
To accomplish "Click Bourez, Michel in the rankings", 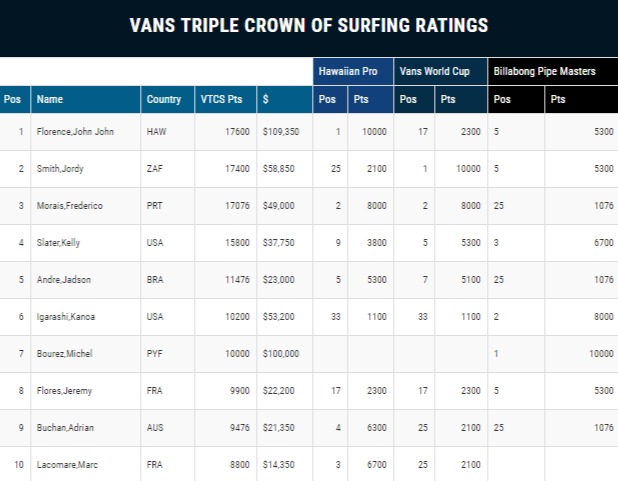I will (64, 354).
